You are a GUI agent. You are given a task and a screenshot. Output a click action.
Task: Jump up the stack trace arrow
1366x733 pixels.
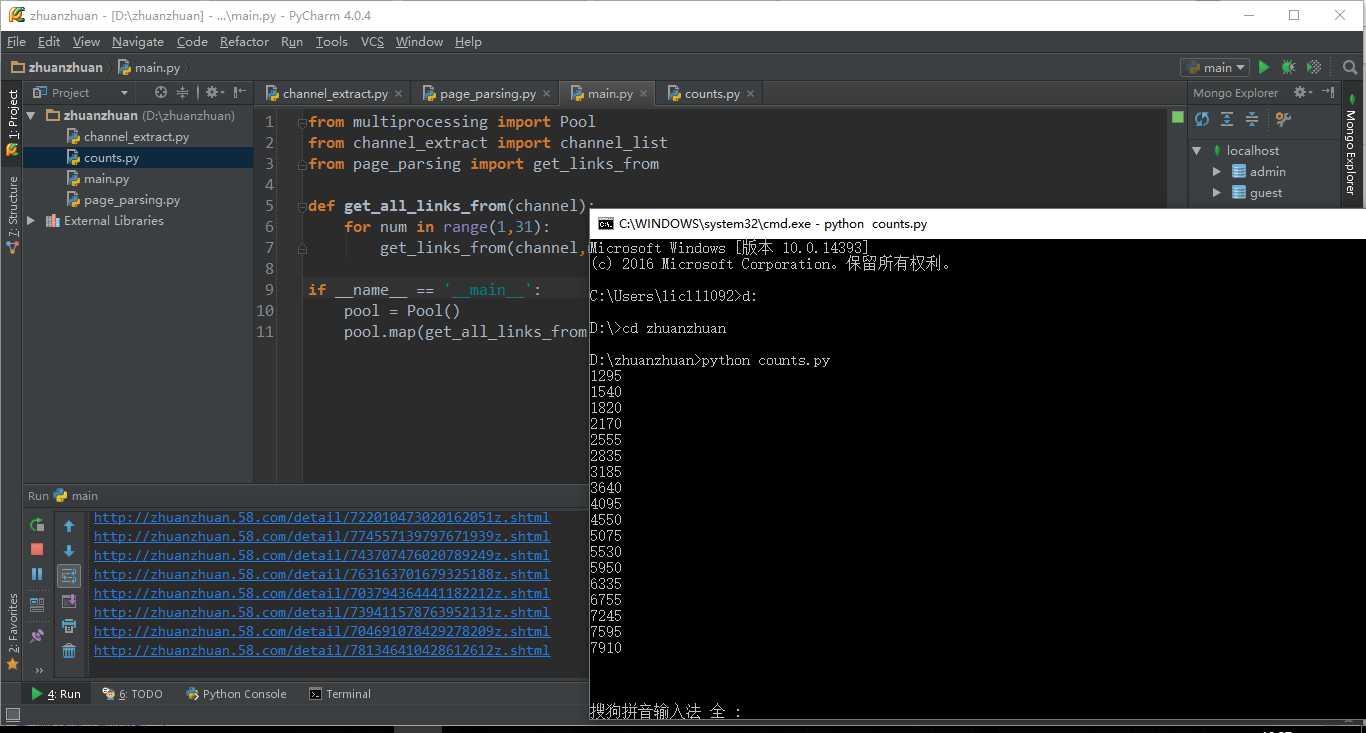69,525
